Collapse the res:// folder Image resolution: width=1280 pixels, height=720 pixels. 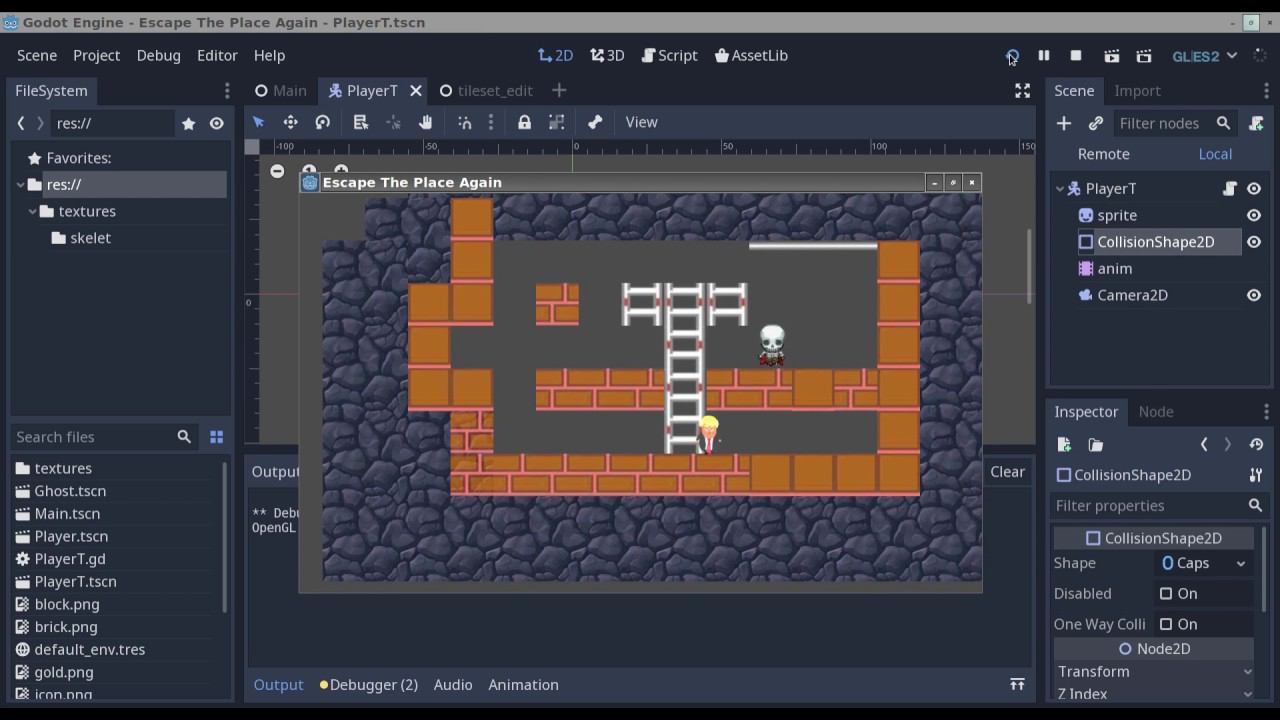[20, 185]
